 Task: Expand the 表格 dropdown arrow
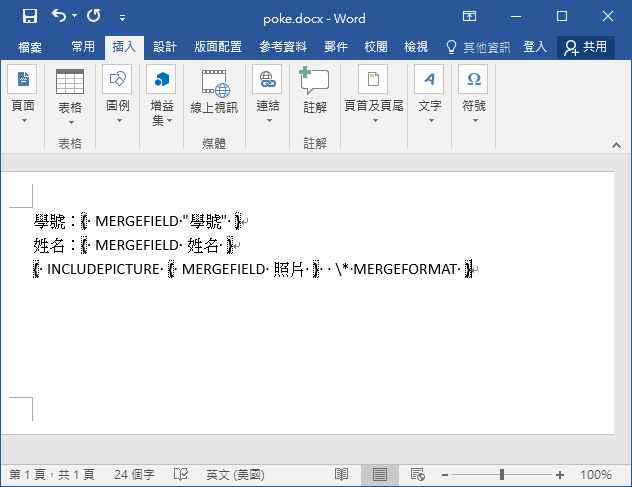coord(71,122)
